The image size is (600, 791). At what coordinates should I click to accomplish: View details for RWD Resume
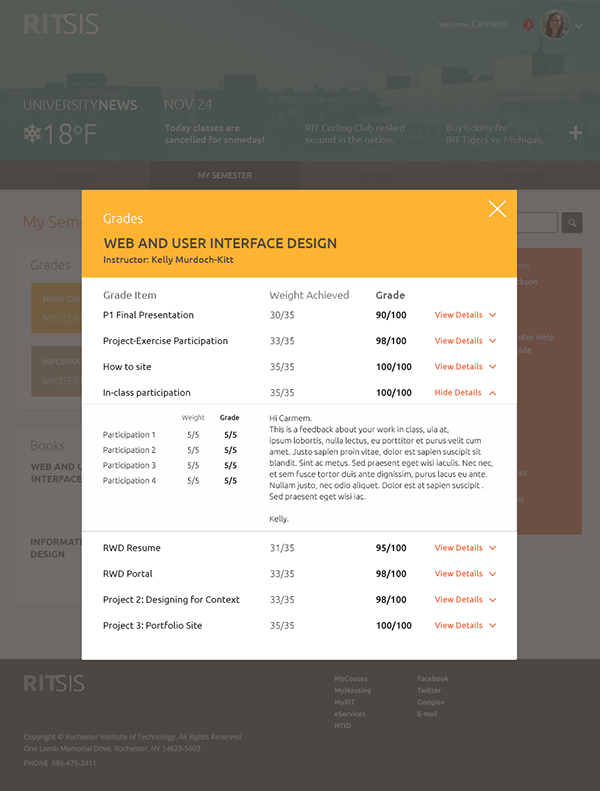pos(458,548)
